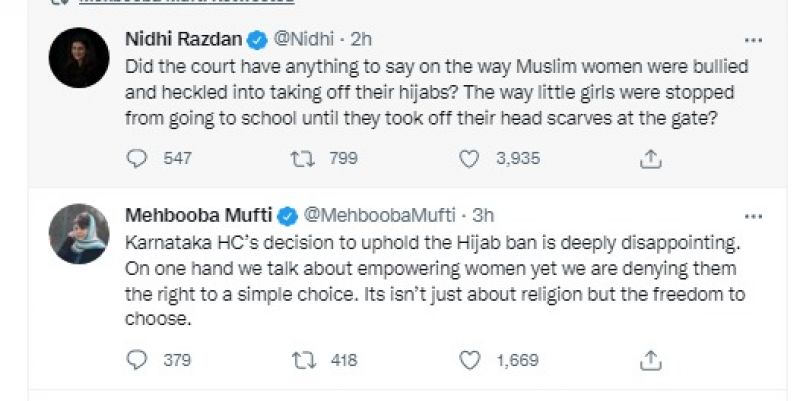Share Nidhi Razdan's tweet

point(650,158)
